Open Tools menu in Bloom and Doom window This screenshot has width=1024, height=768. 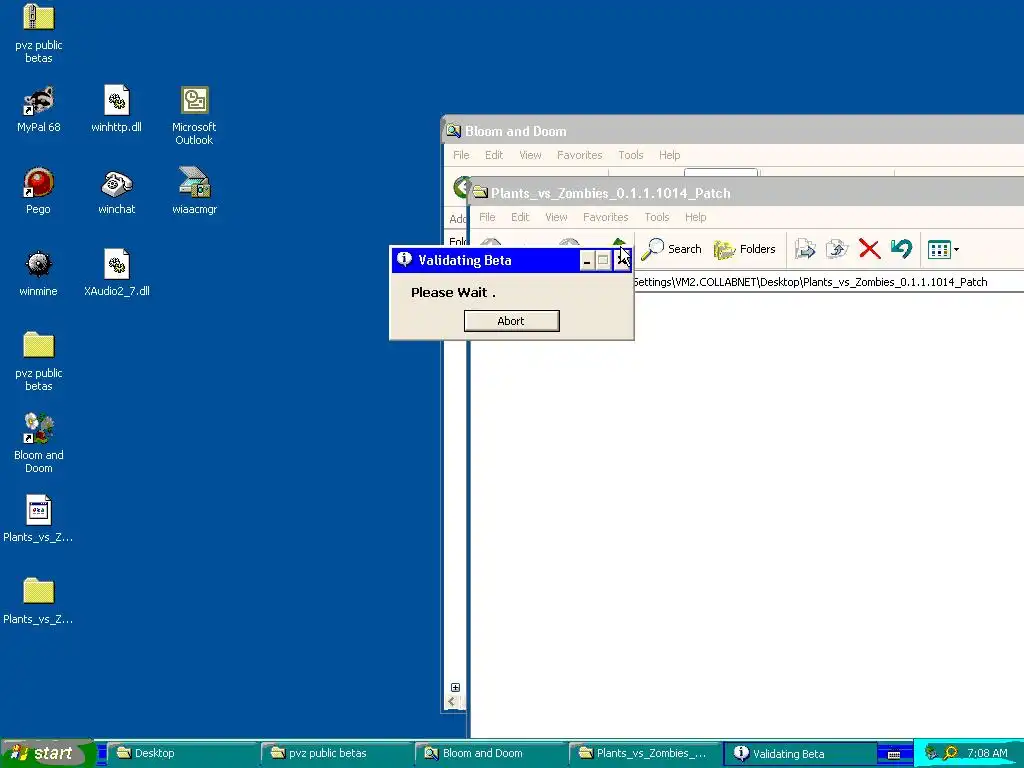tap(631, 155)
